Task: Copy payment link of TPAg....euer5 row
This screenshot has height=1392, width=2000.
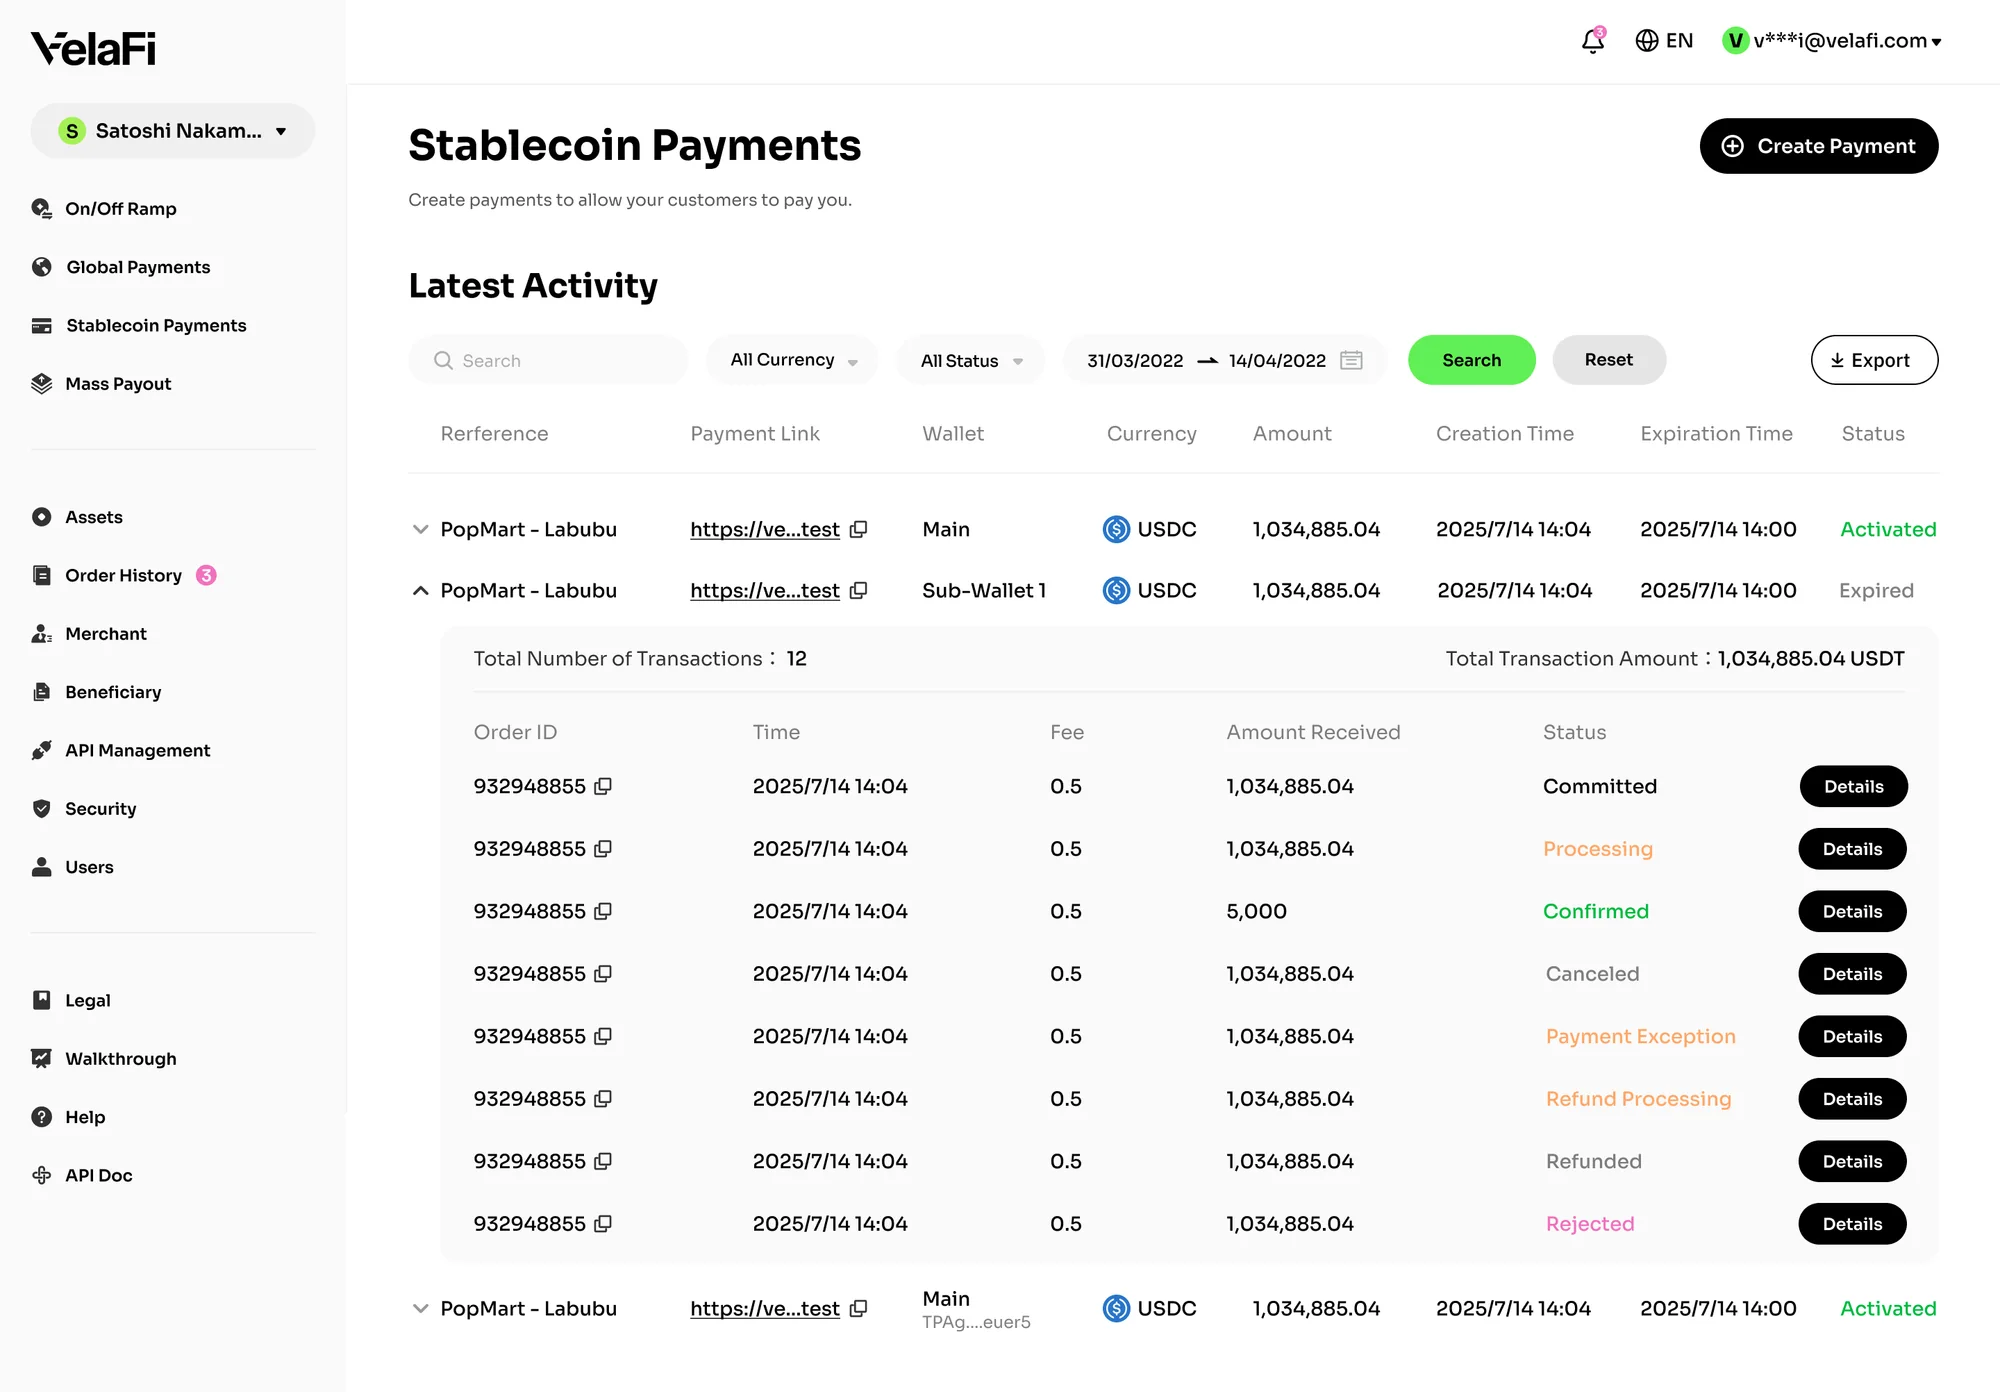Action: 858,1309
